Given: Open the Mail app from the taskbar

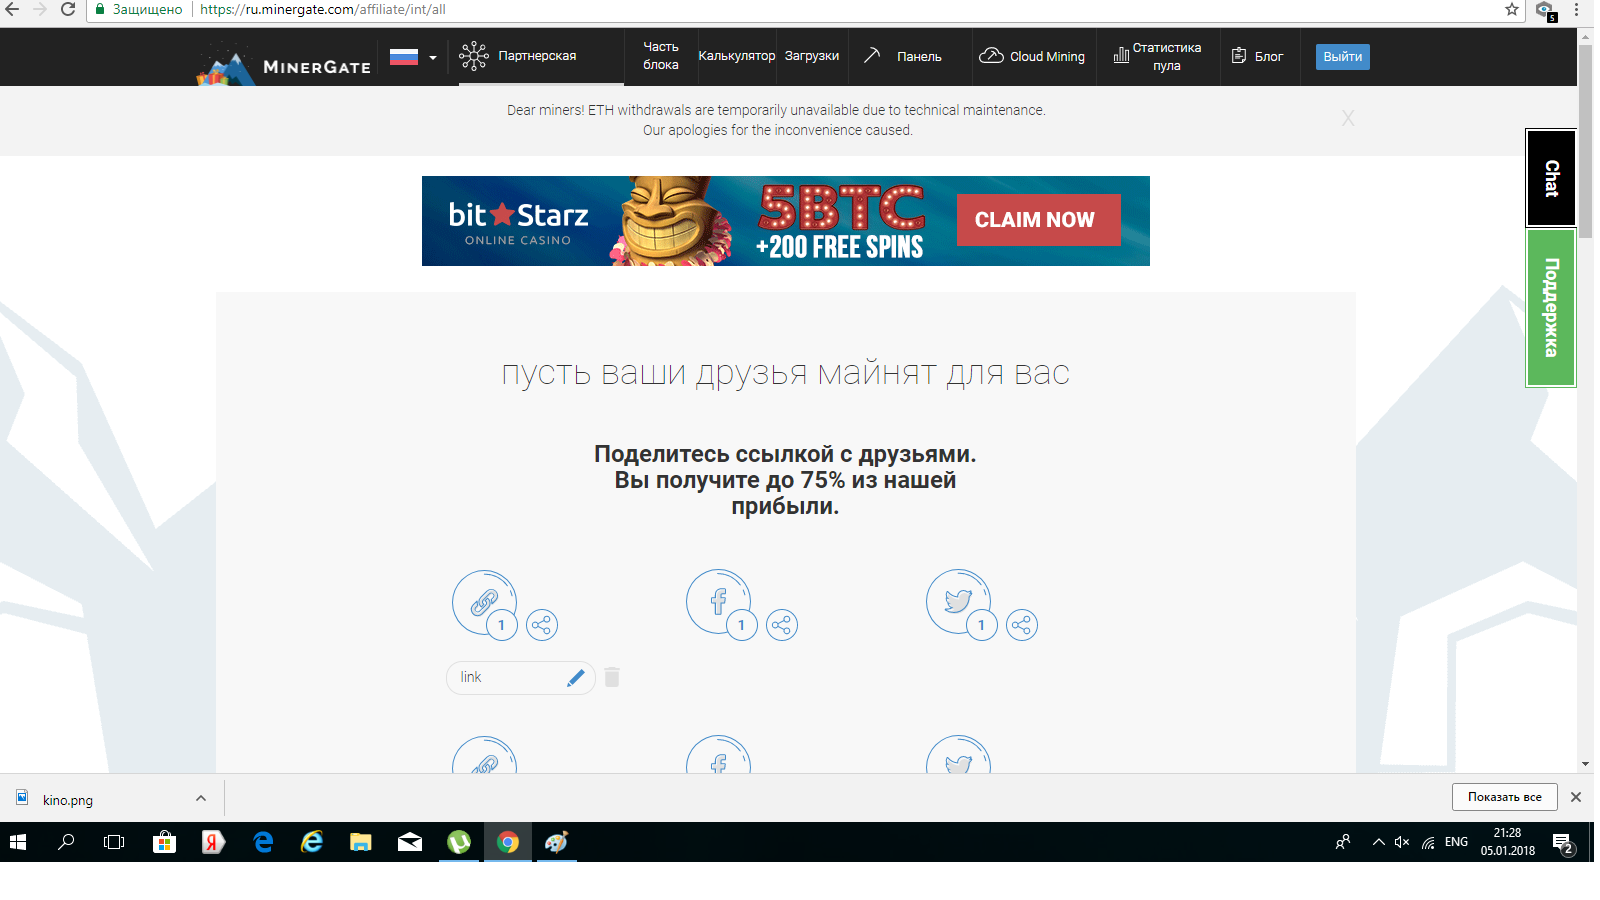Looking at the screenshot, I should [410, 842].
